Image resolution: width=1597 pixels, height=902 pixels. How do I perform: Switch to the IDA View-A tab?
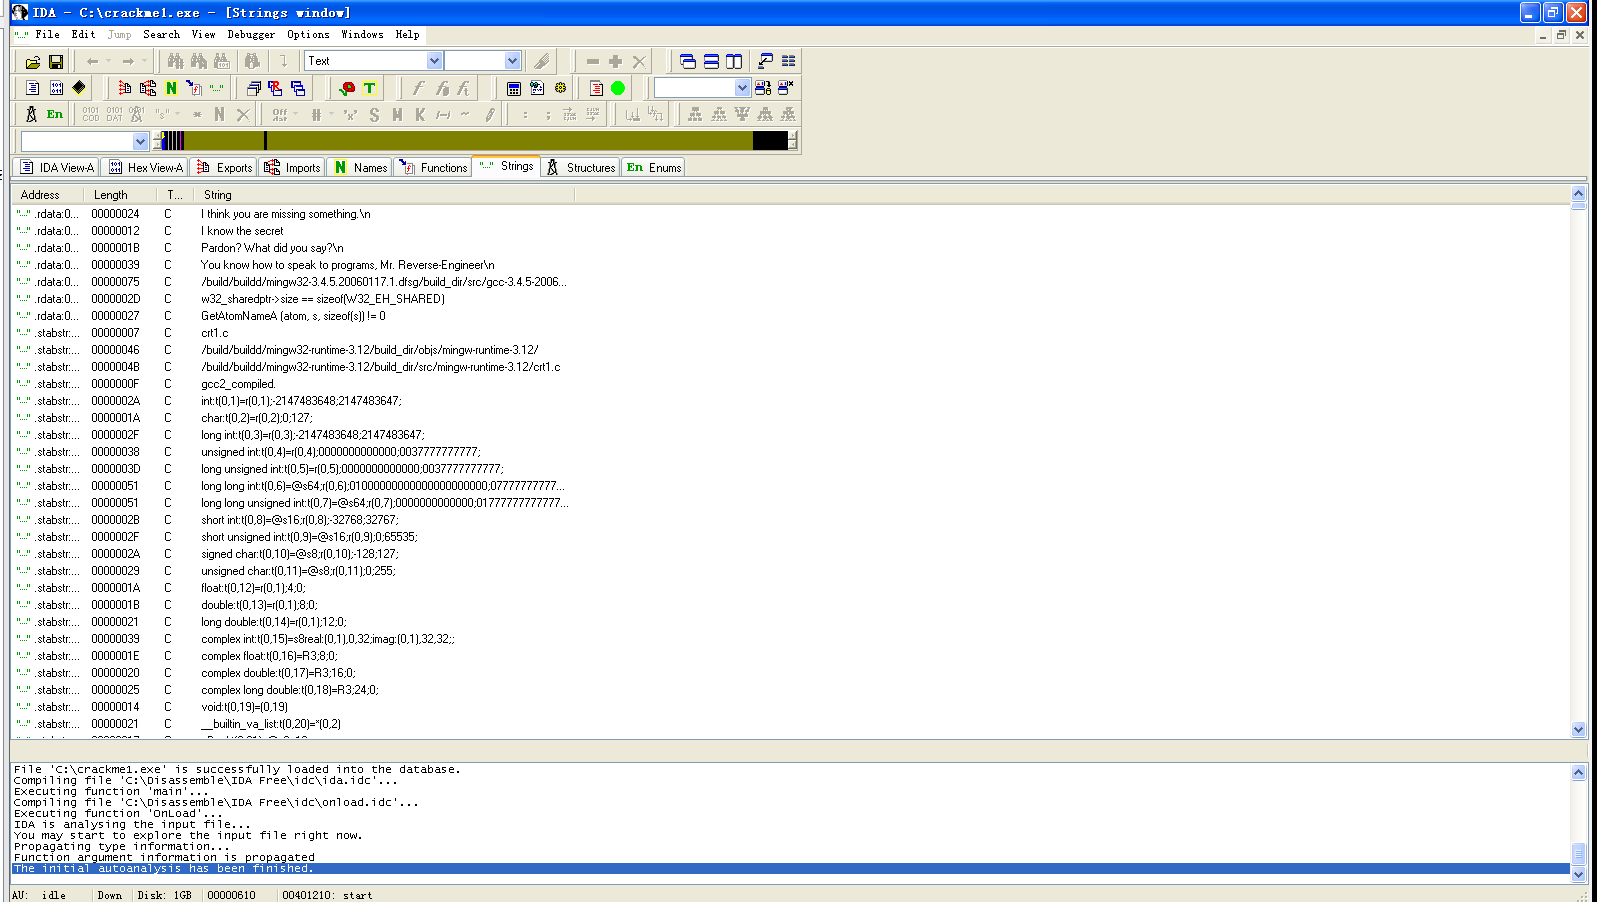pyautogui.click(x=57, y=167)
